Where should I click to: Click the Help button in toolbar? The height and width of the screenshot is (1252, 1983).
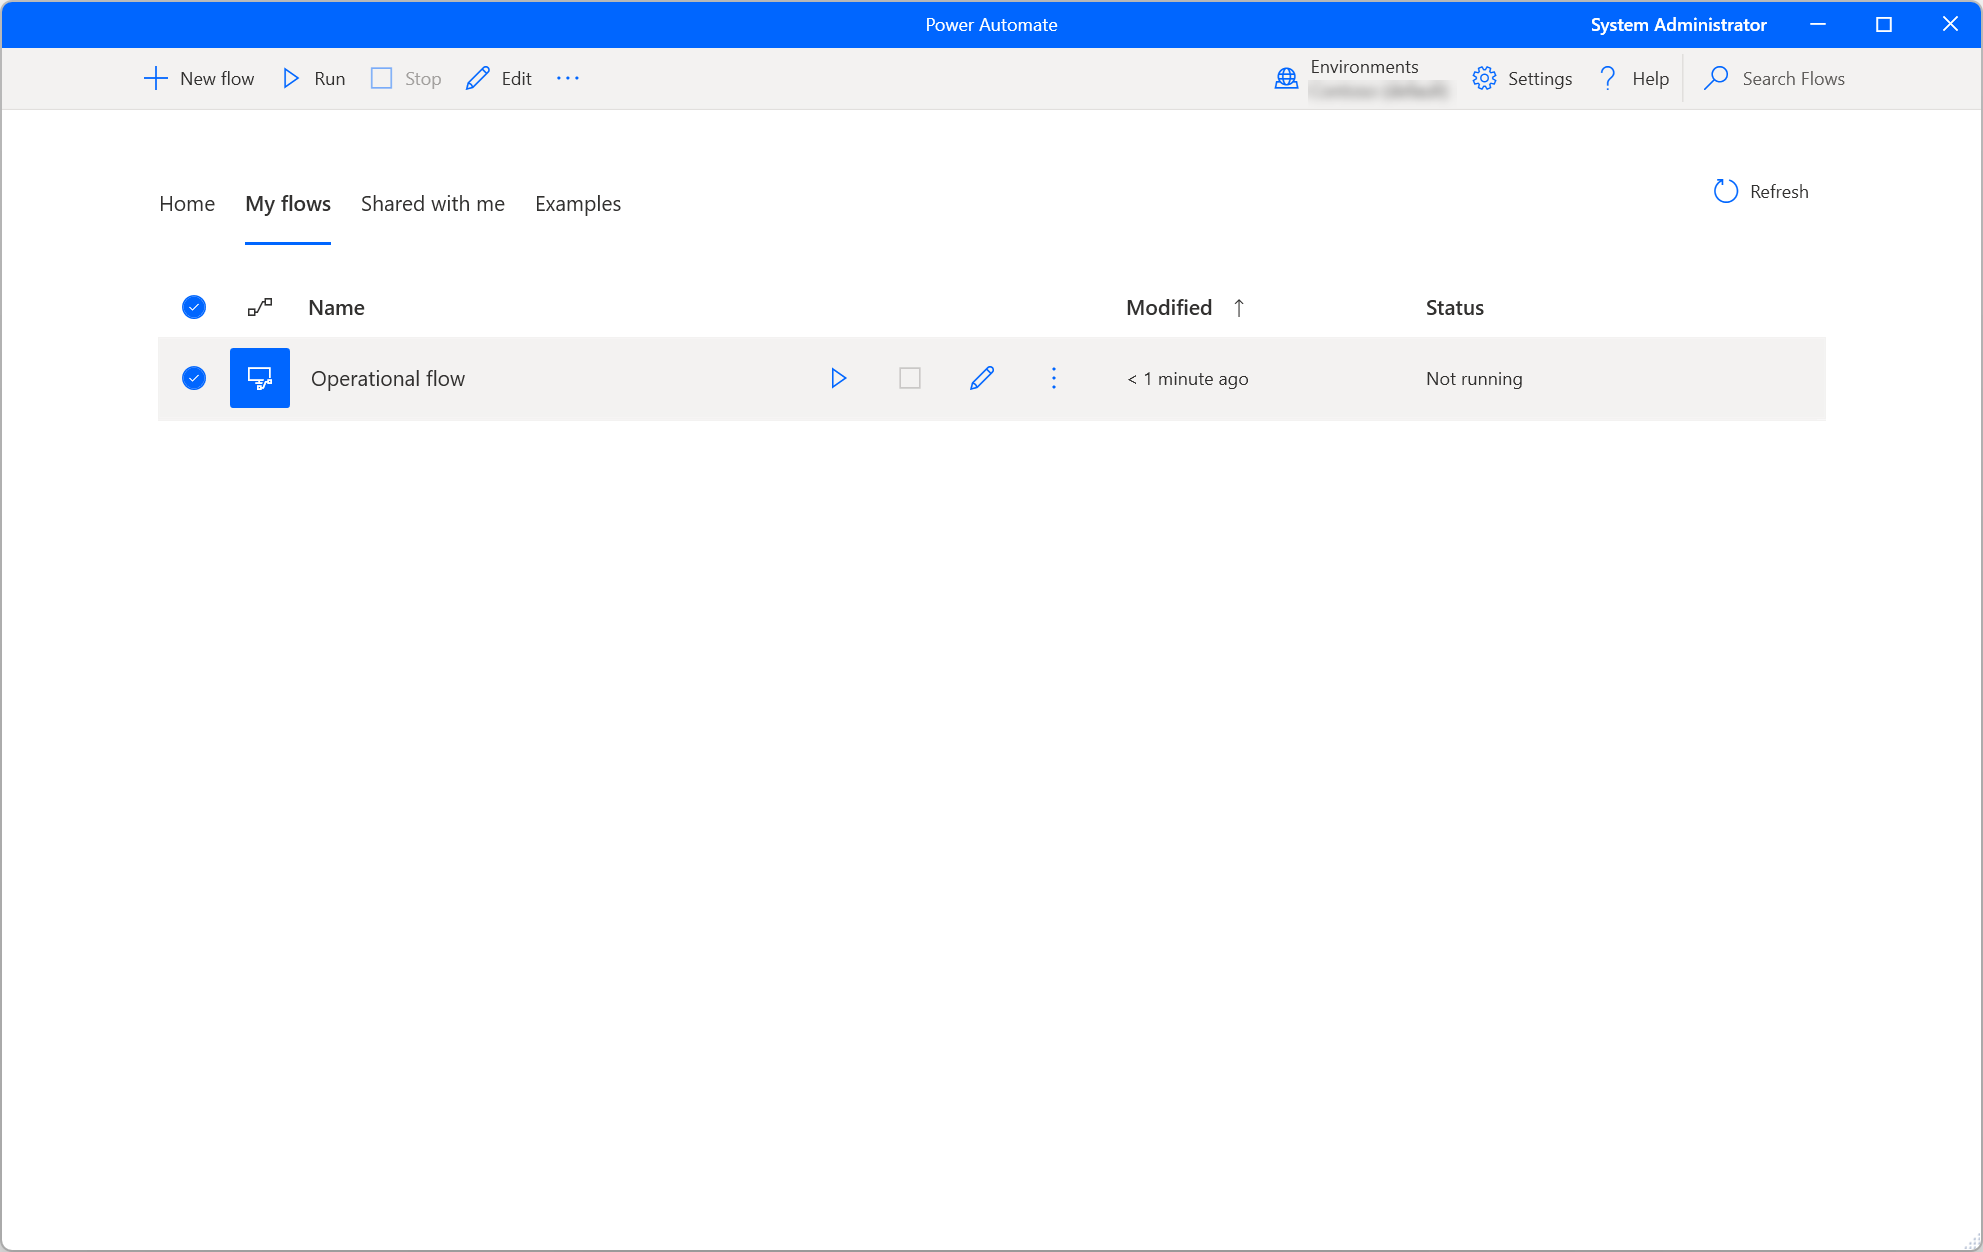coord(1633,78)
